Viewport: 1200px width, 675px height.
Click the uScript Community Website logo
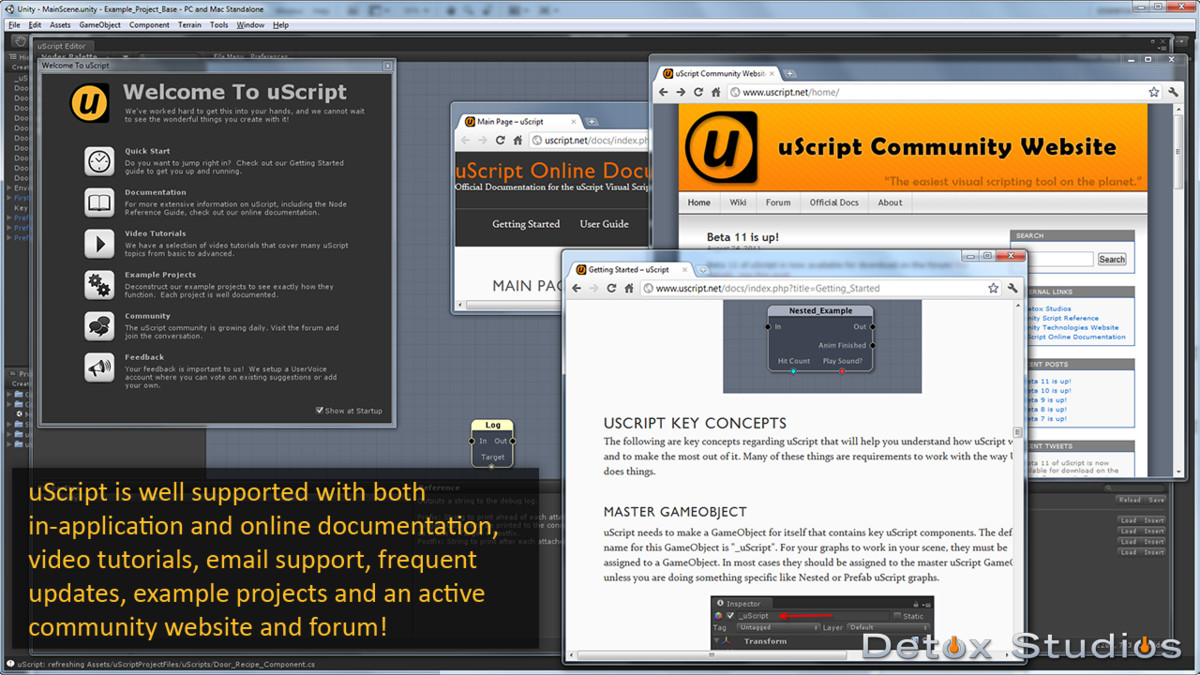720,148
